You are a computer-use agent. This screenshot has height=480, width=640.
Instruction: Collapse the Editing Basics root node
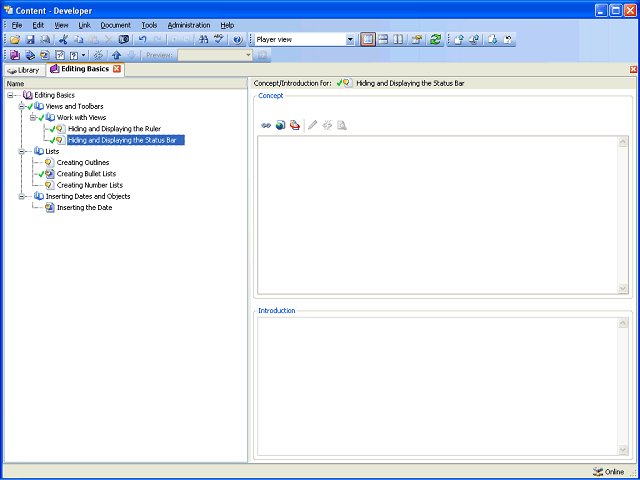(10, 95)
